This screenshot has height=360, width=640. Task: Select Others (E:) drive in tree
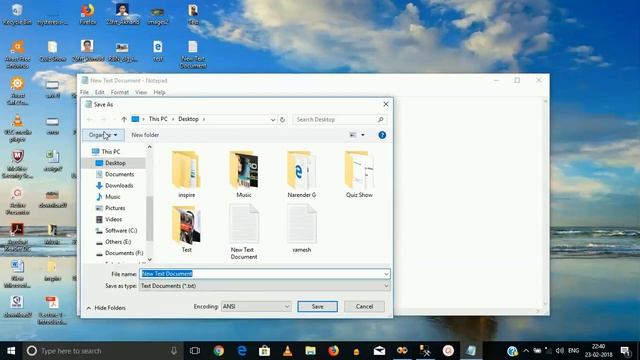coord(113,242)
